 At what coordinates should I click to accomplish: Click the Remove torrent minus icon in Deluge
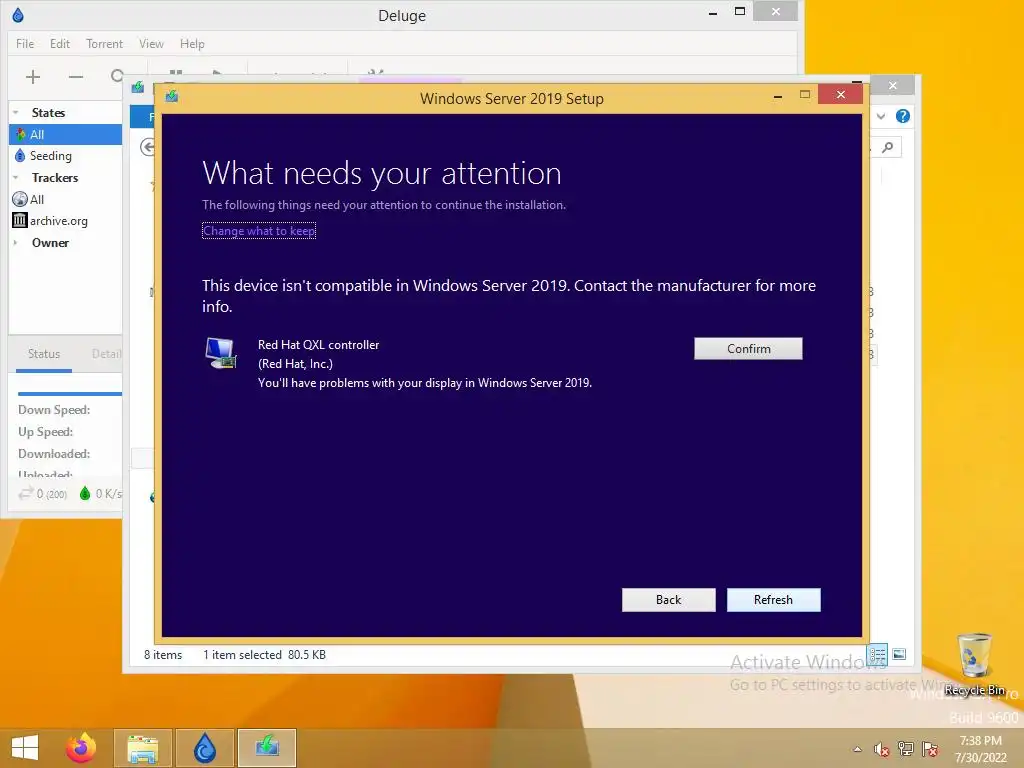76,77
